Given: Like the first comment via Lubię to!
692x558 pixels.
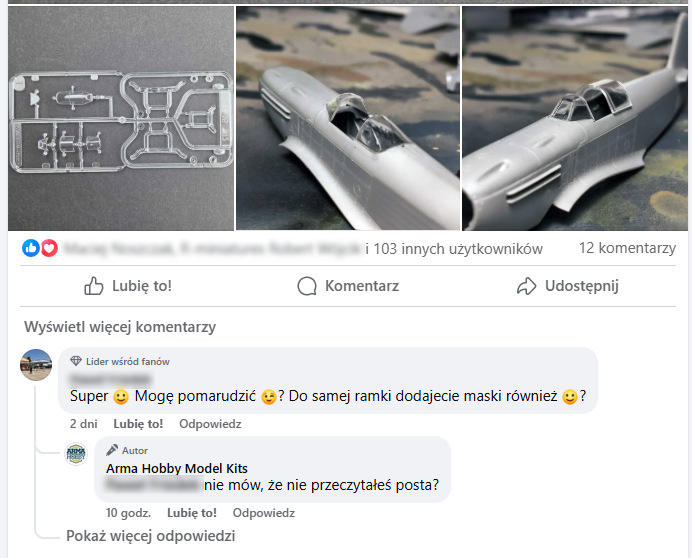Looking at the screenshot, I should pyautogui.click(x=139, y=424).
